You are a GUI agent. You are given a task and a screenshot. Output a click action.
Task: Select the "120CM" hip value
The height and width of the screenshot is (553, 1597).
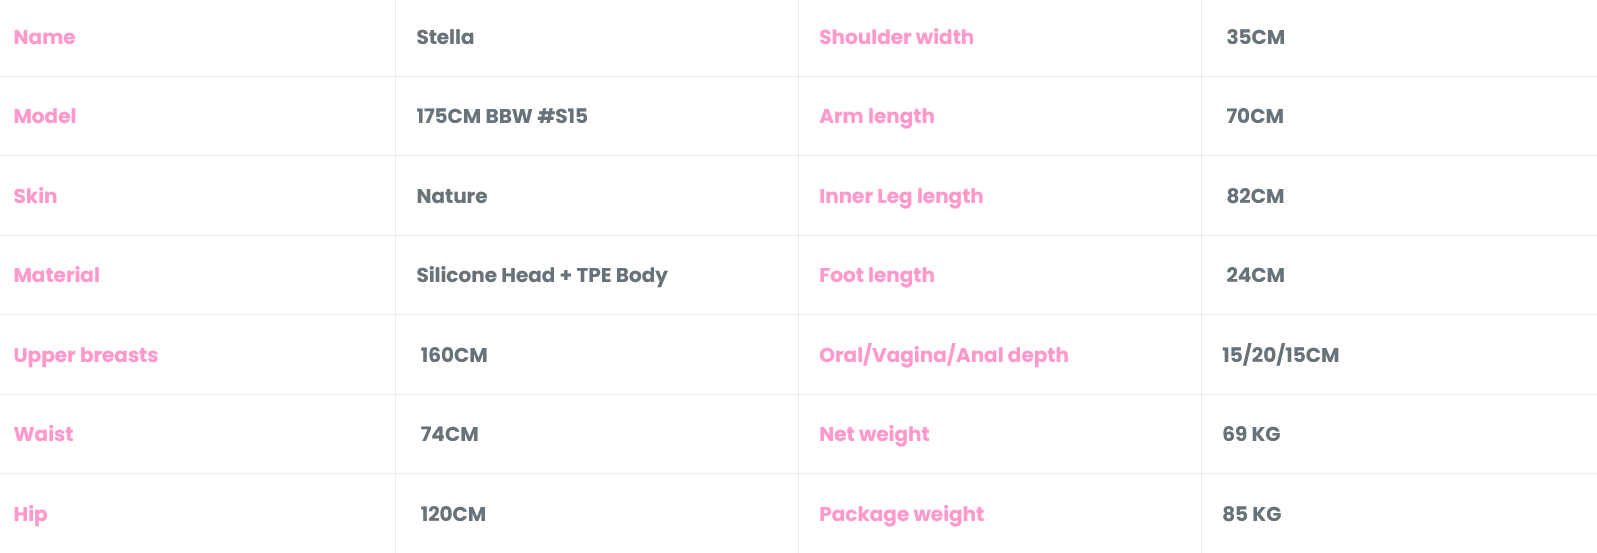tap(452, 514)
